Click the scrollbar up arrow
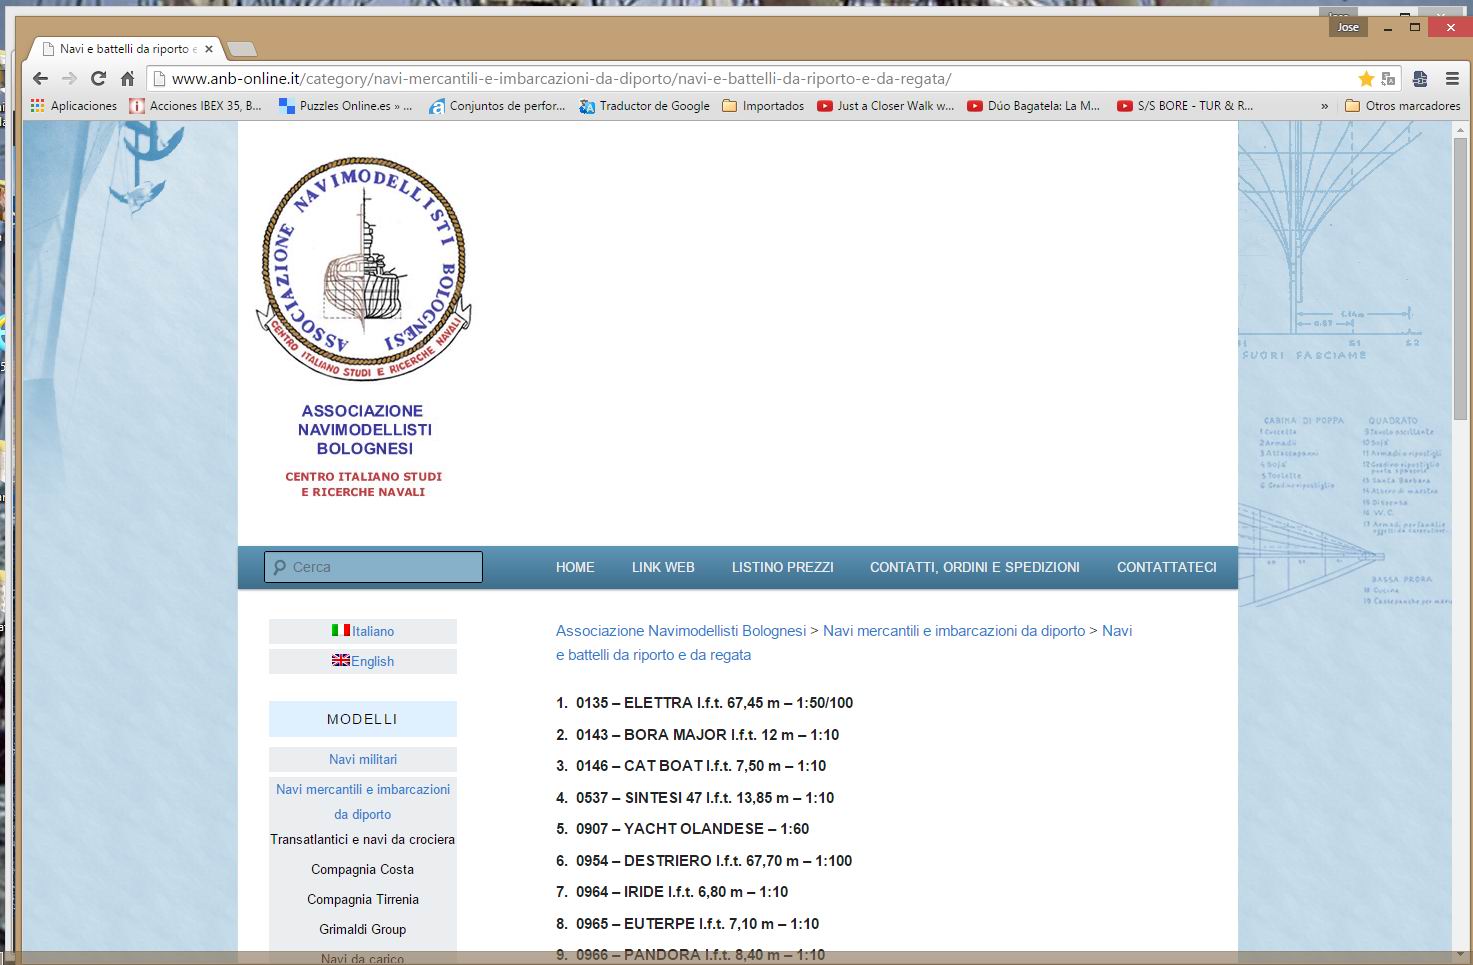The height and width of the screenshot is (965, 1473). (x=1461, y=129)
